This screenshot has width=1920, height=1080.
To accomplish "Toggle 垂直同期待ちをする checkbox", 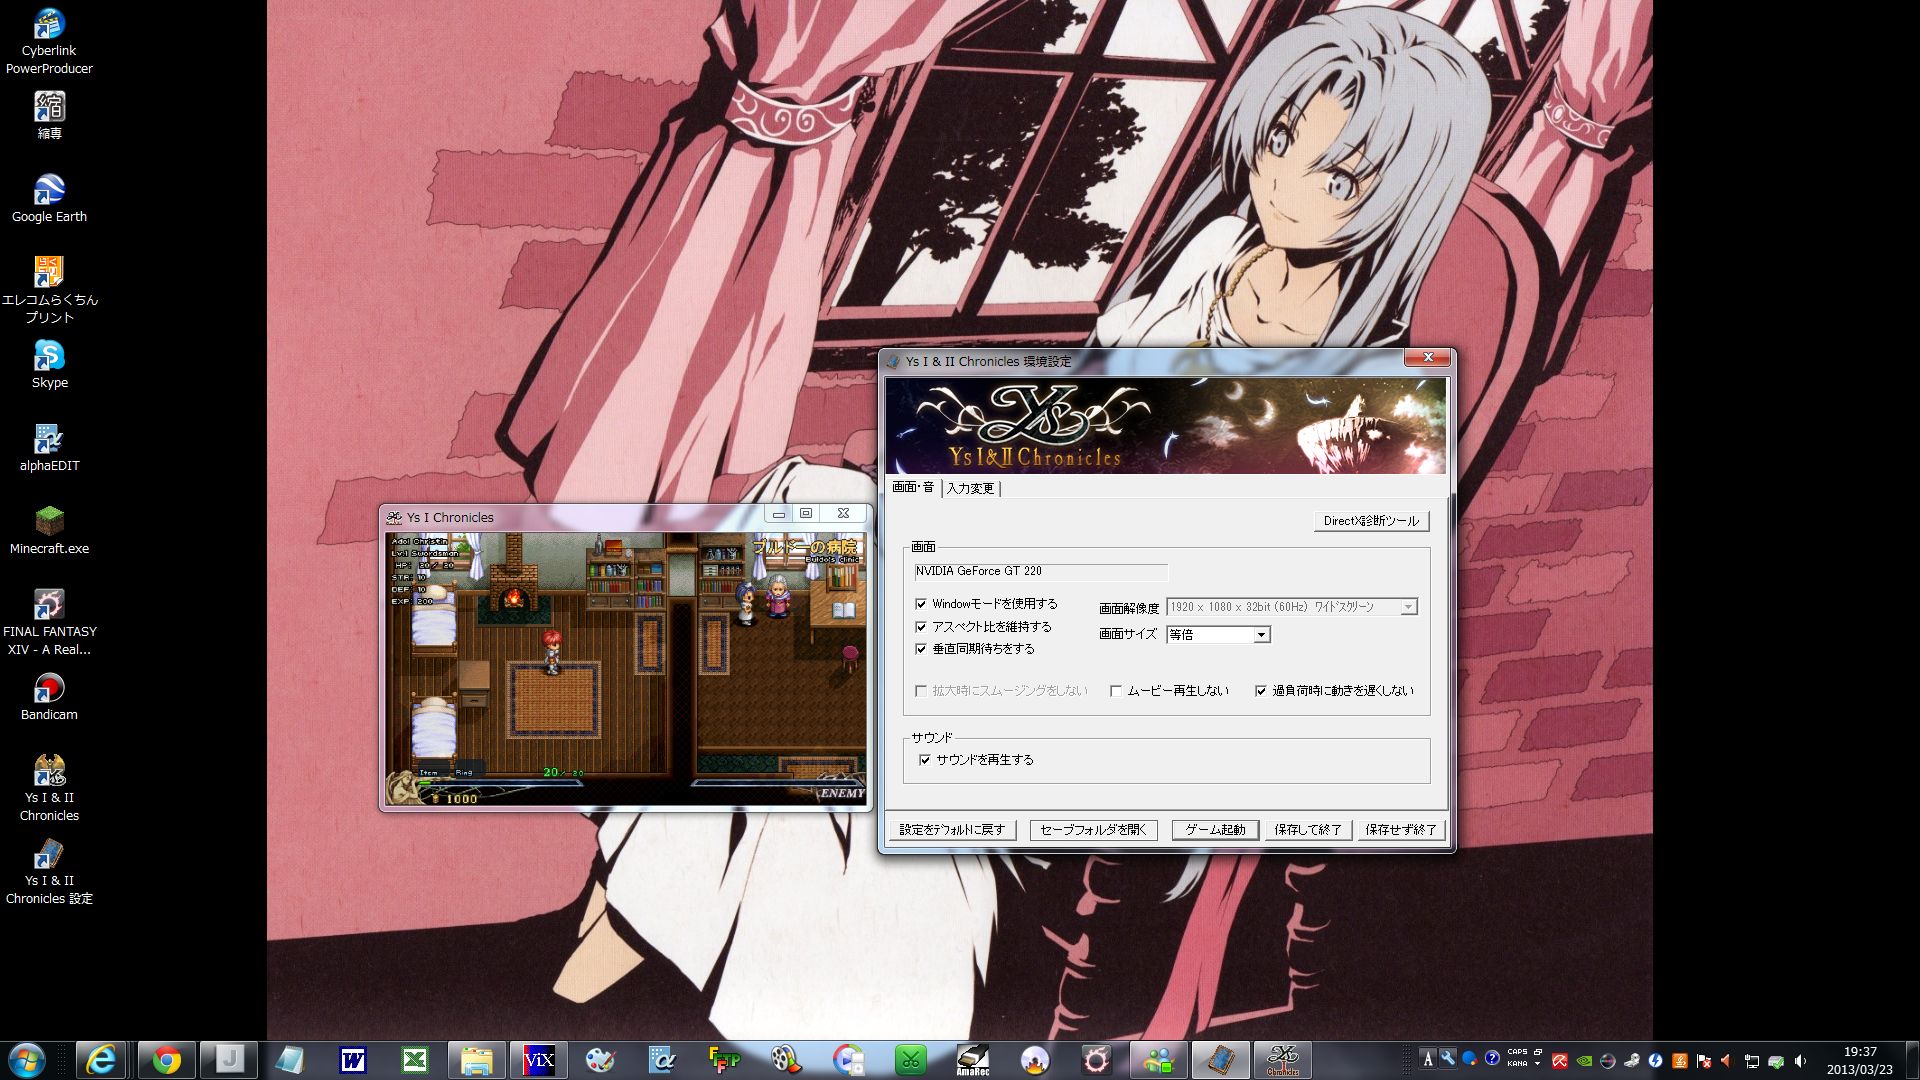I will [921, 649].
